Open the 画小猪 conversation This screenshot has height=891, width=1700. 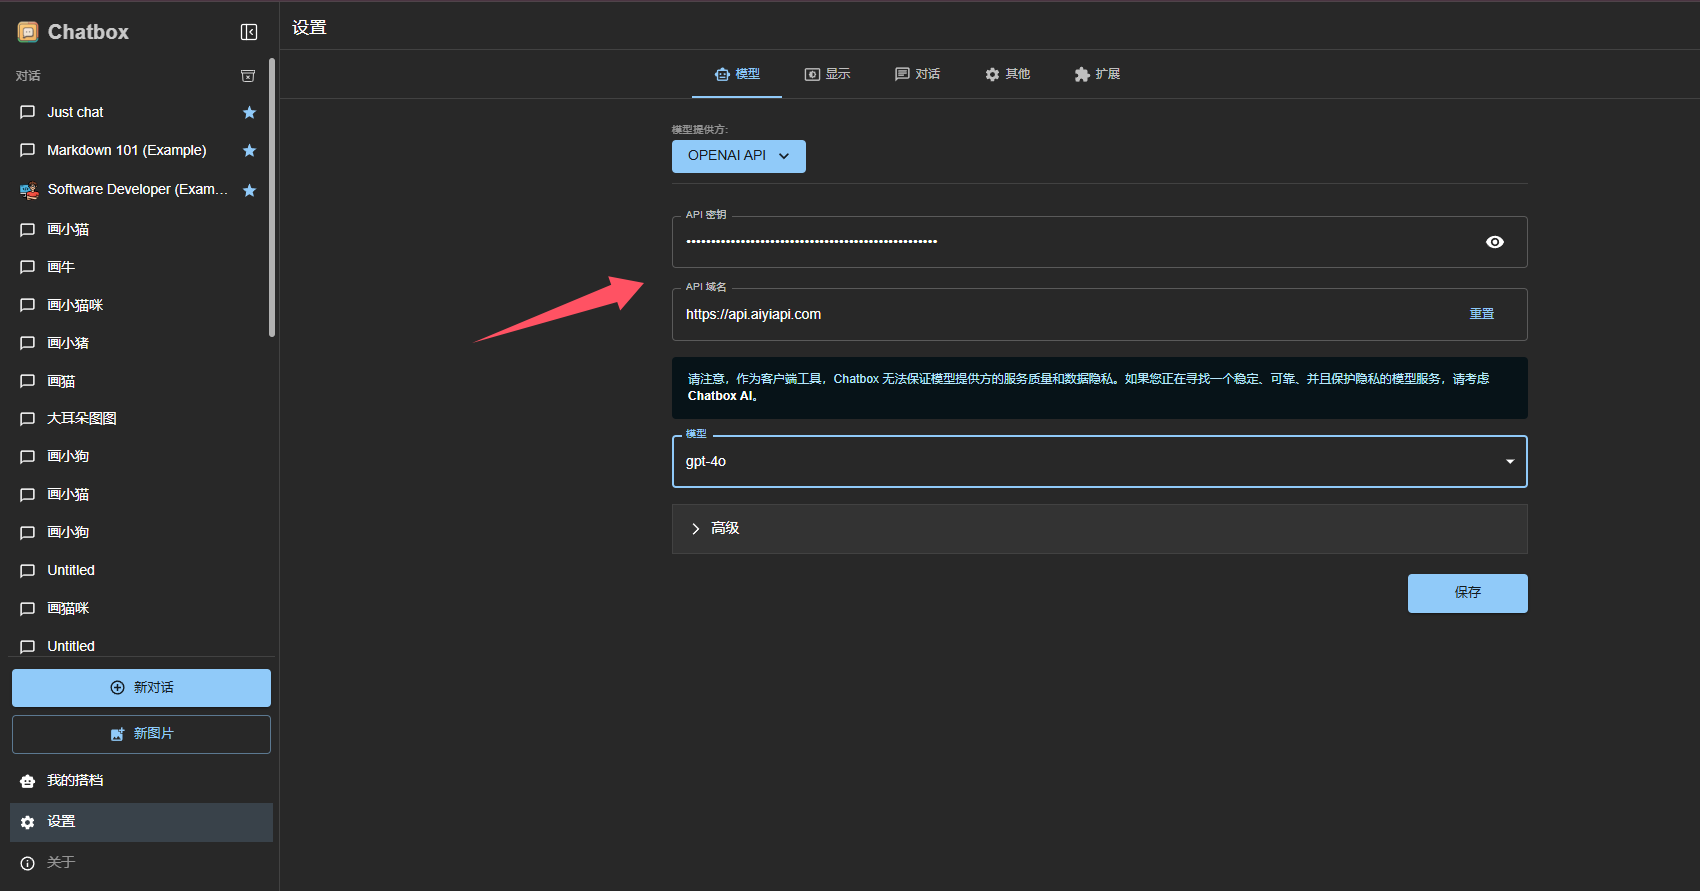tap(139, 343)
